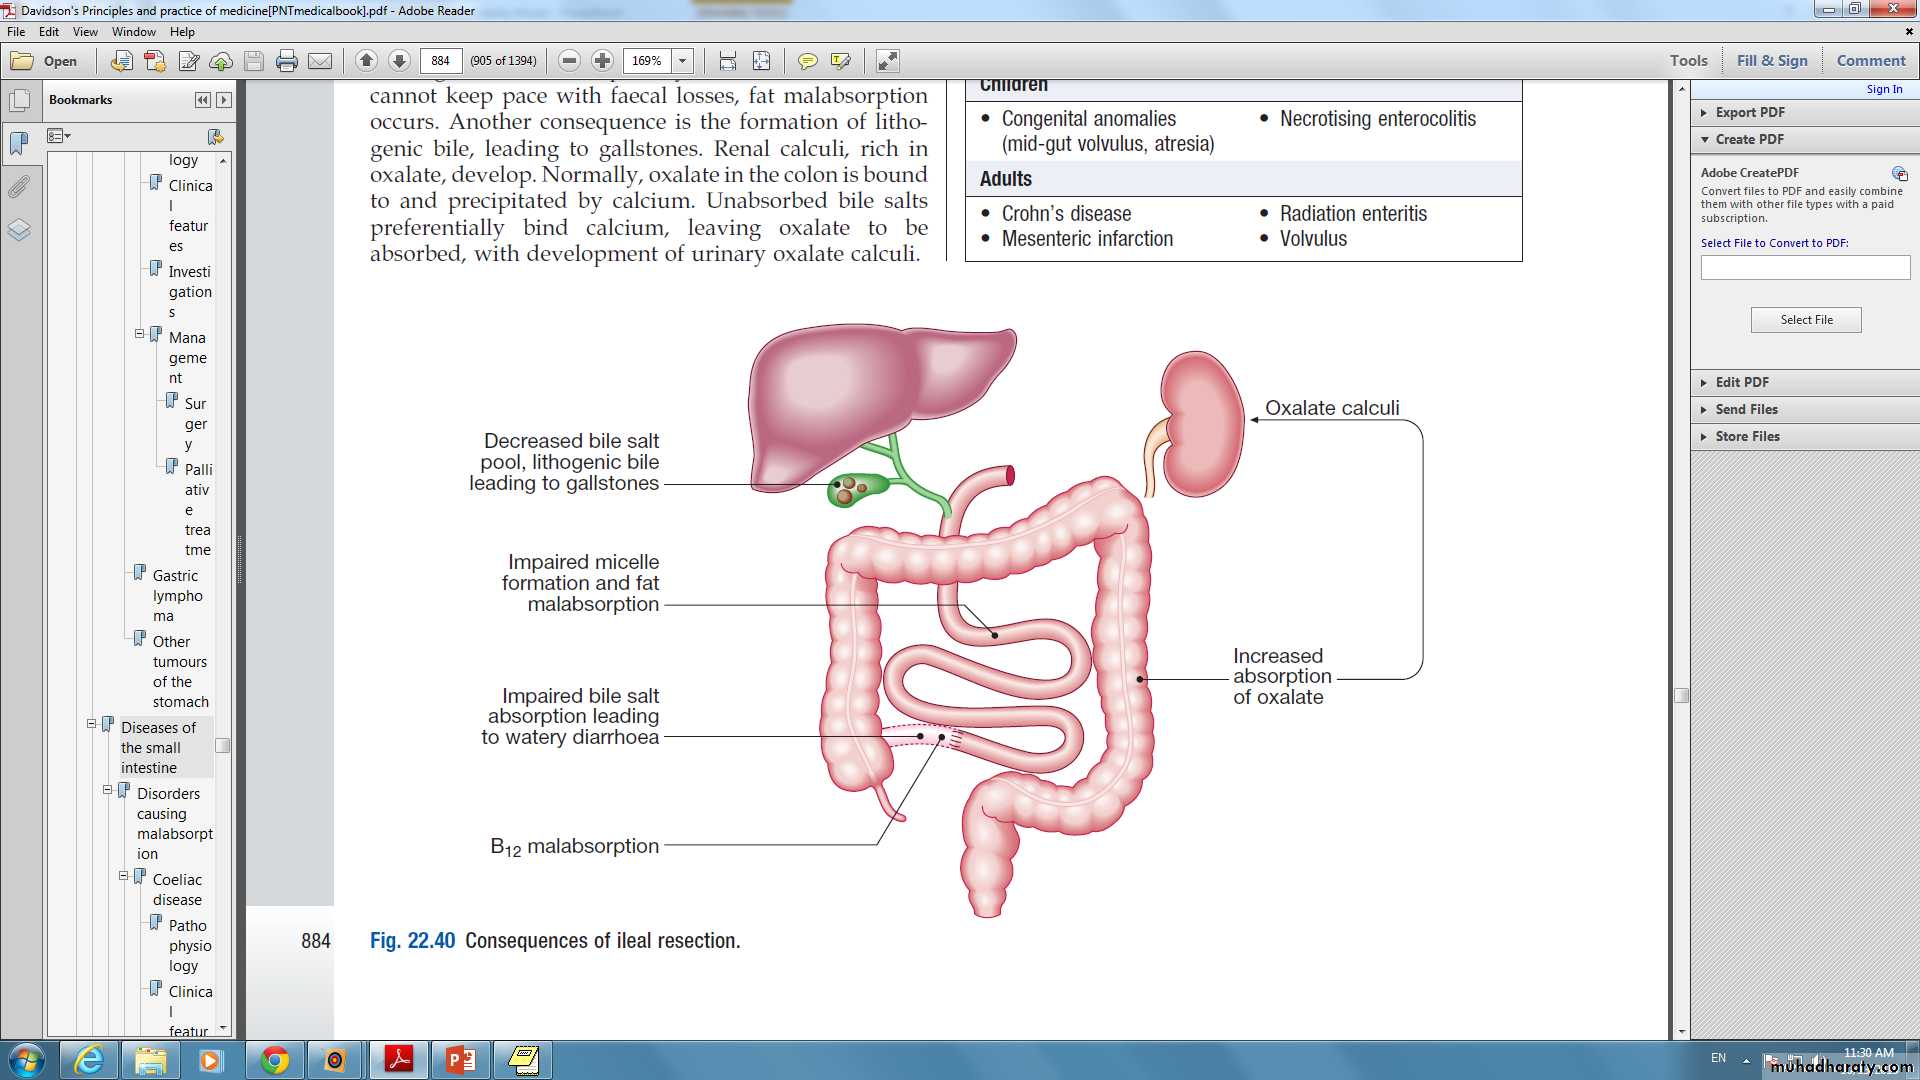This screenshot has height=1080, width=1920.
Task: Go to previous page arrow
Action: coord(366,61)
